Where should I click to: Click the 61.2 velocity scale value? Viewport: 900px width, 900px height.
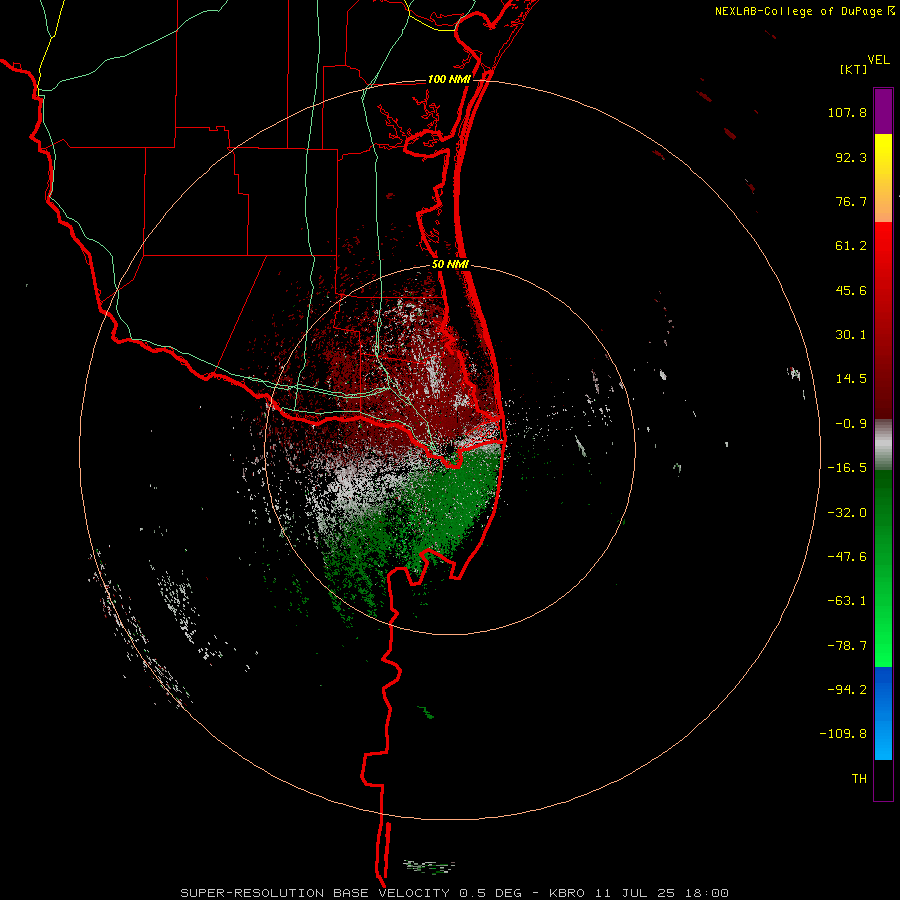[851, 246]
